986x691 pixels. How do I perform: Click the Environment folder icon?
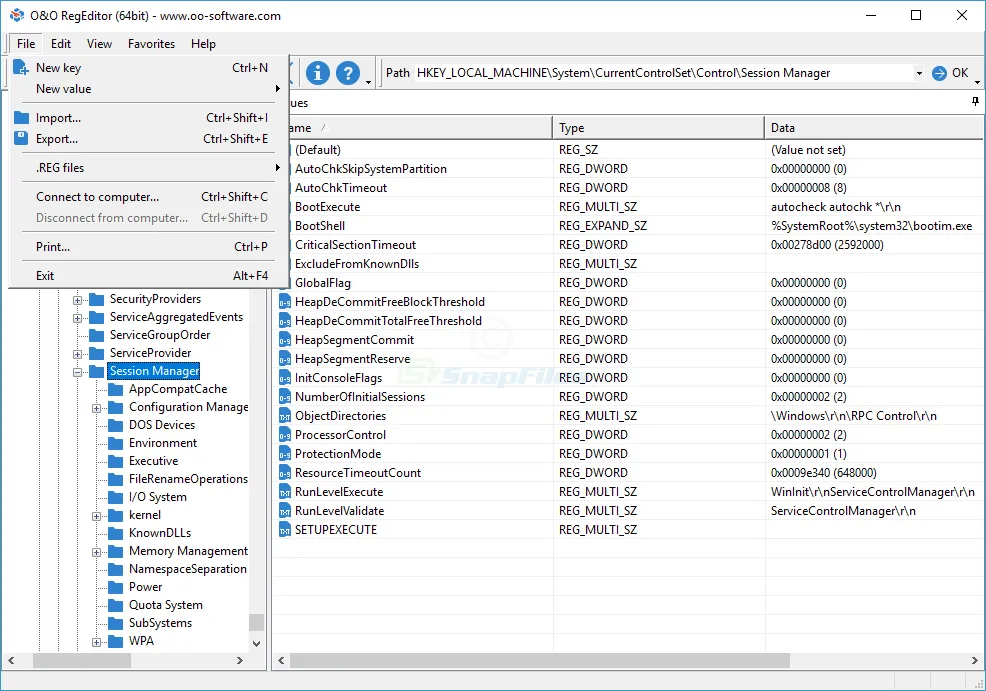pos(116,443)
